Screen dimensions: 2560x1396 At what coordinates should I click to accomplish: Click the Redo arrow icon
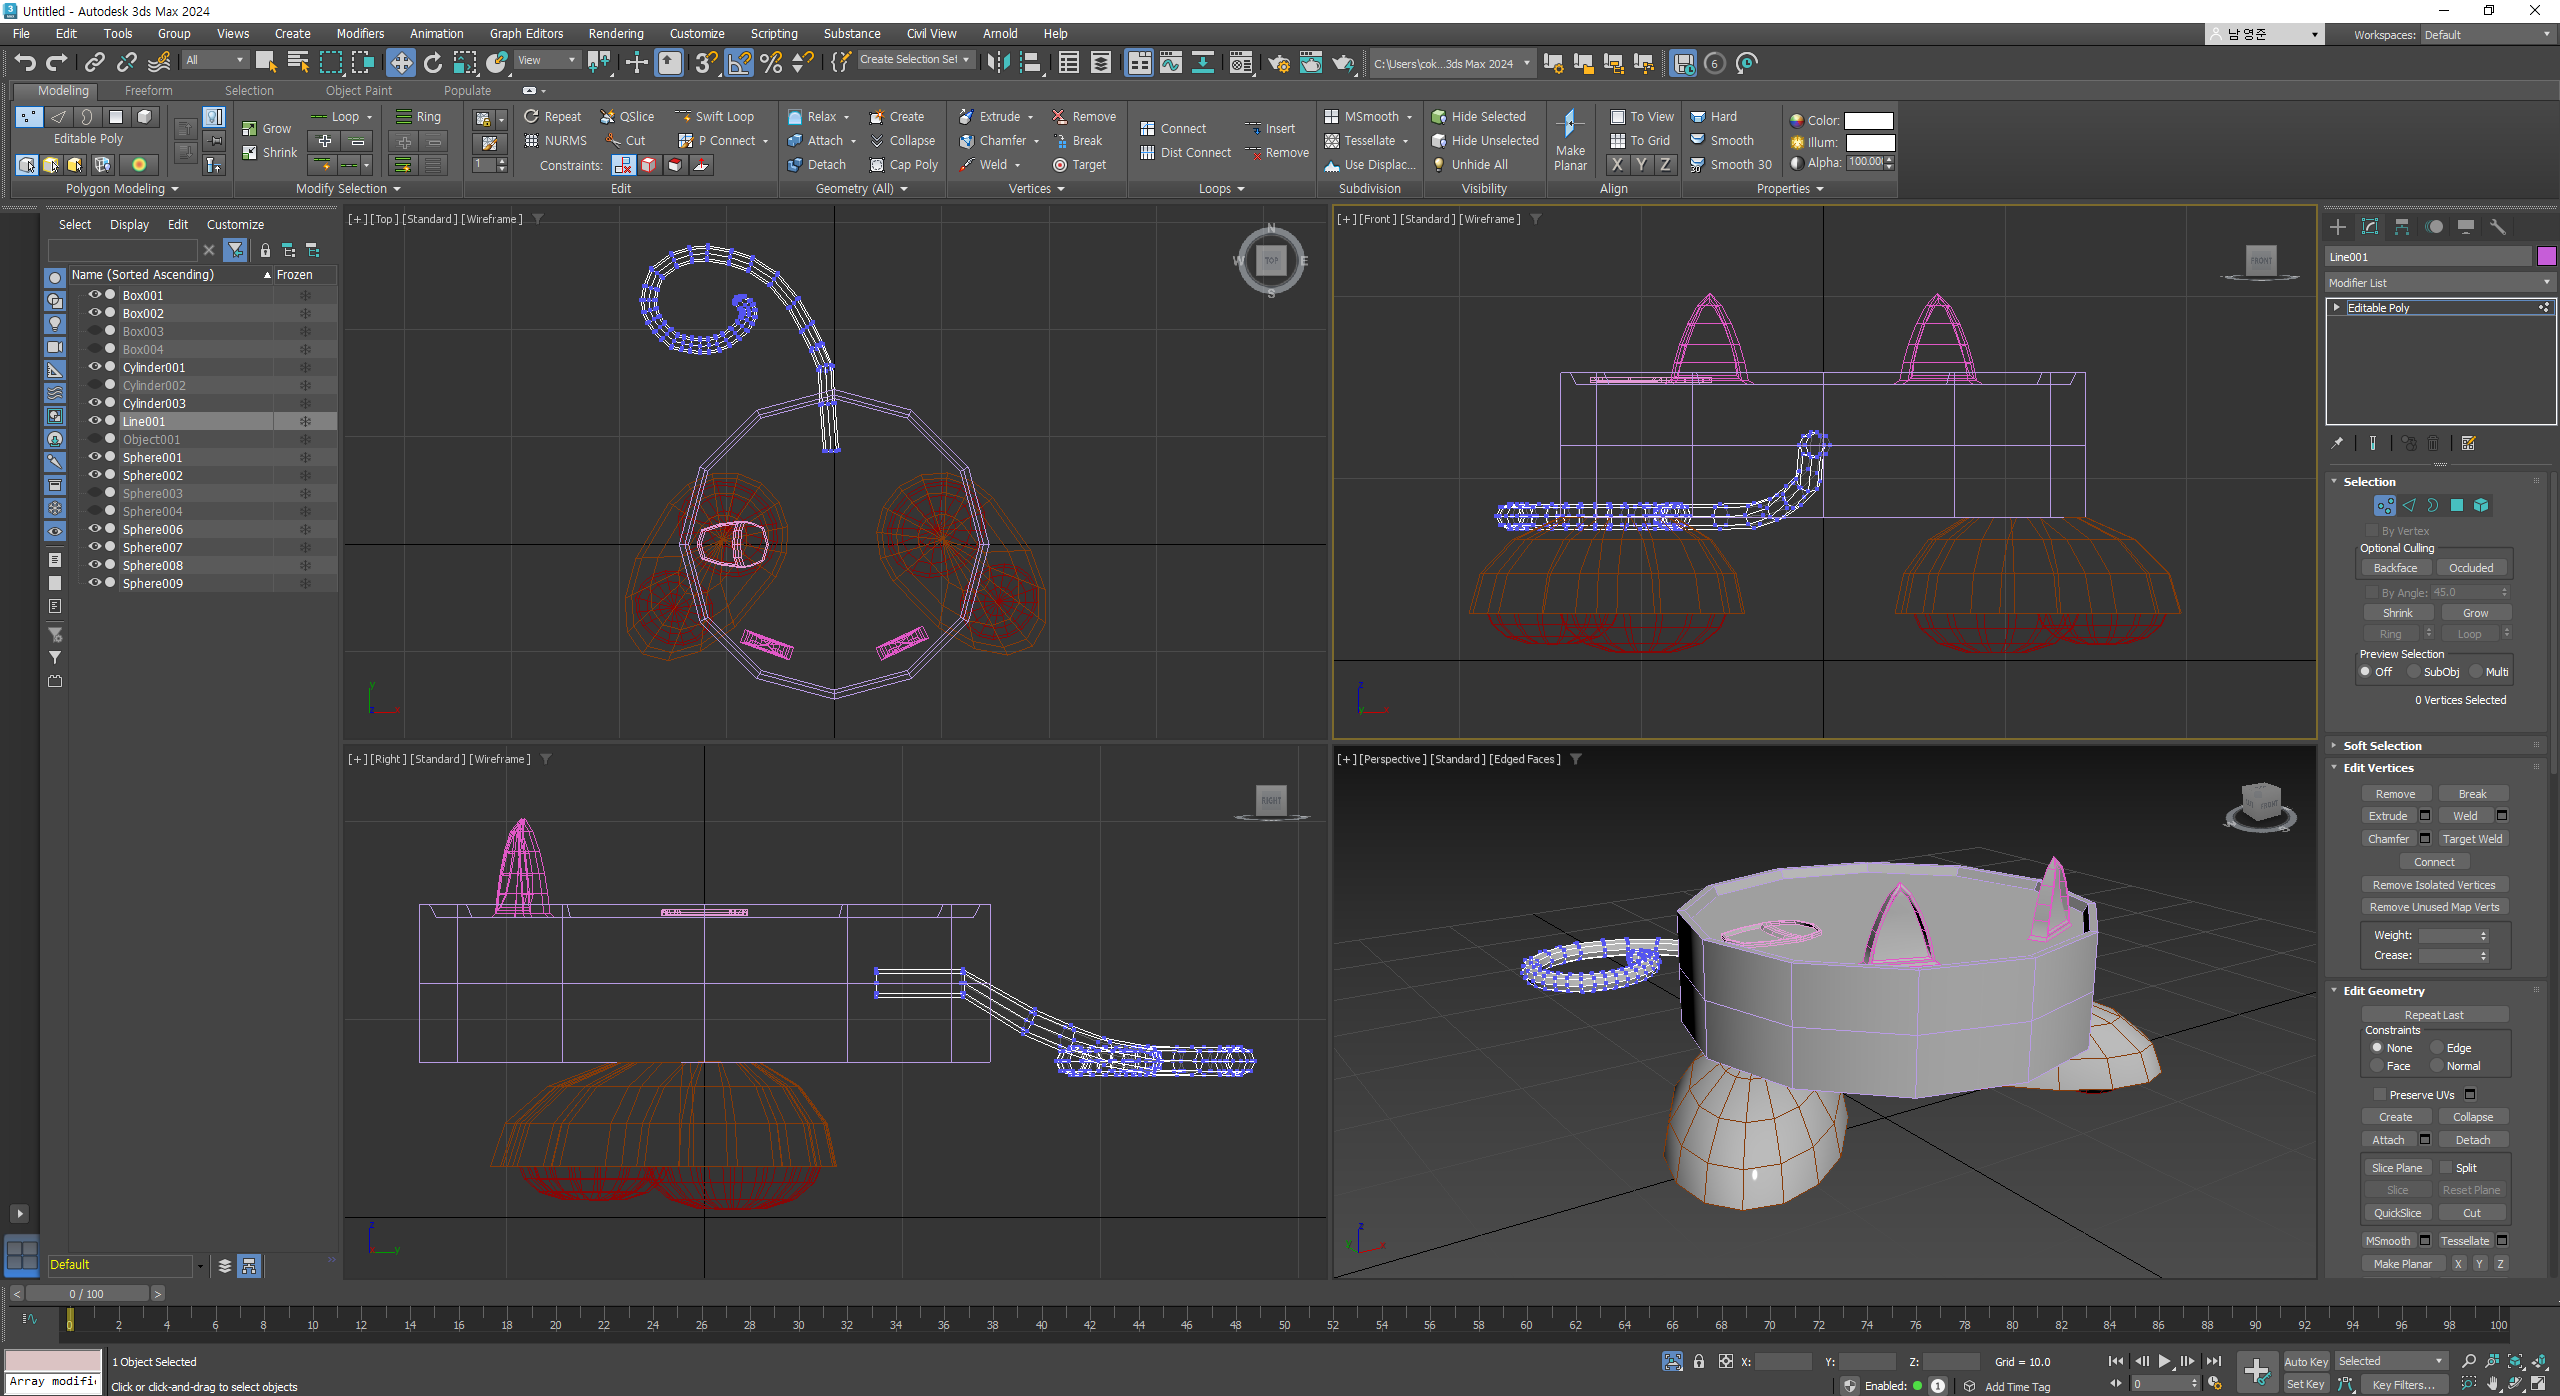[57, 63]
